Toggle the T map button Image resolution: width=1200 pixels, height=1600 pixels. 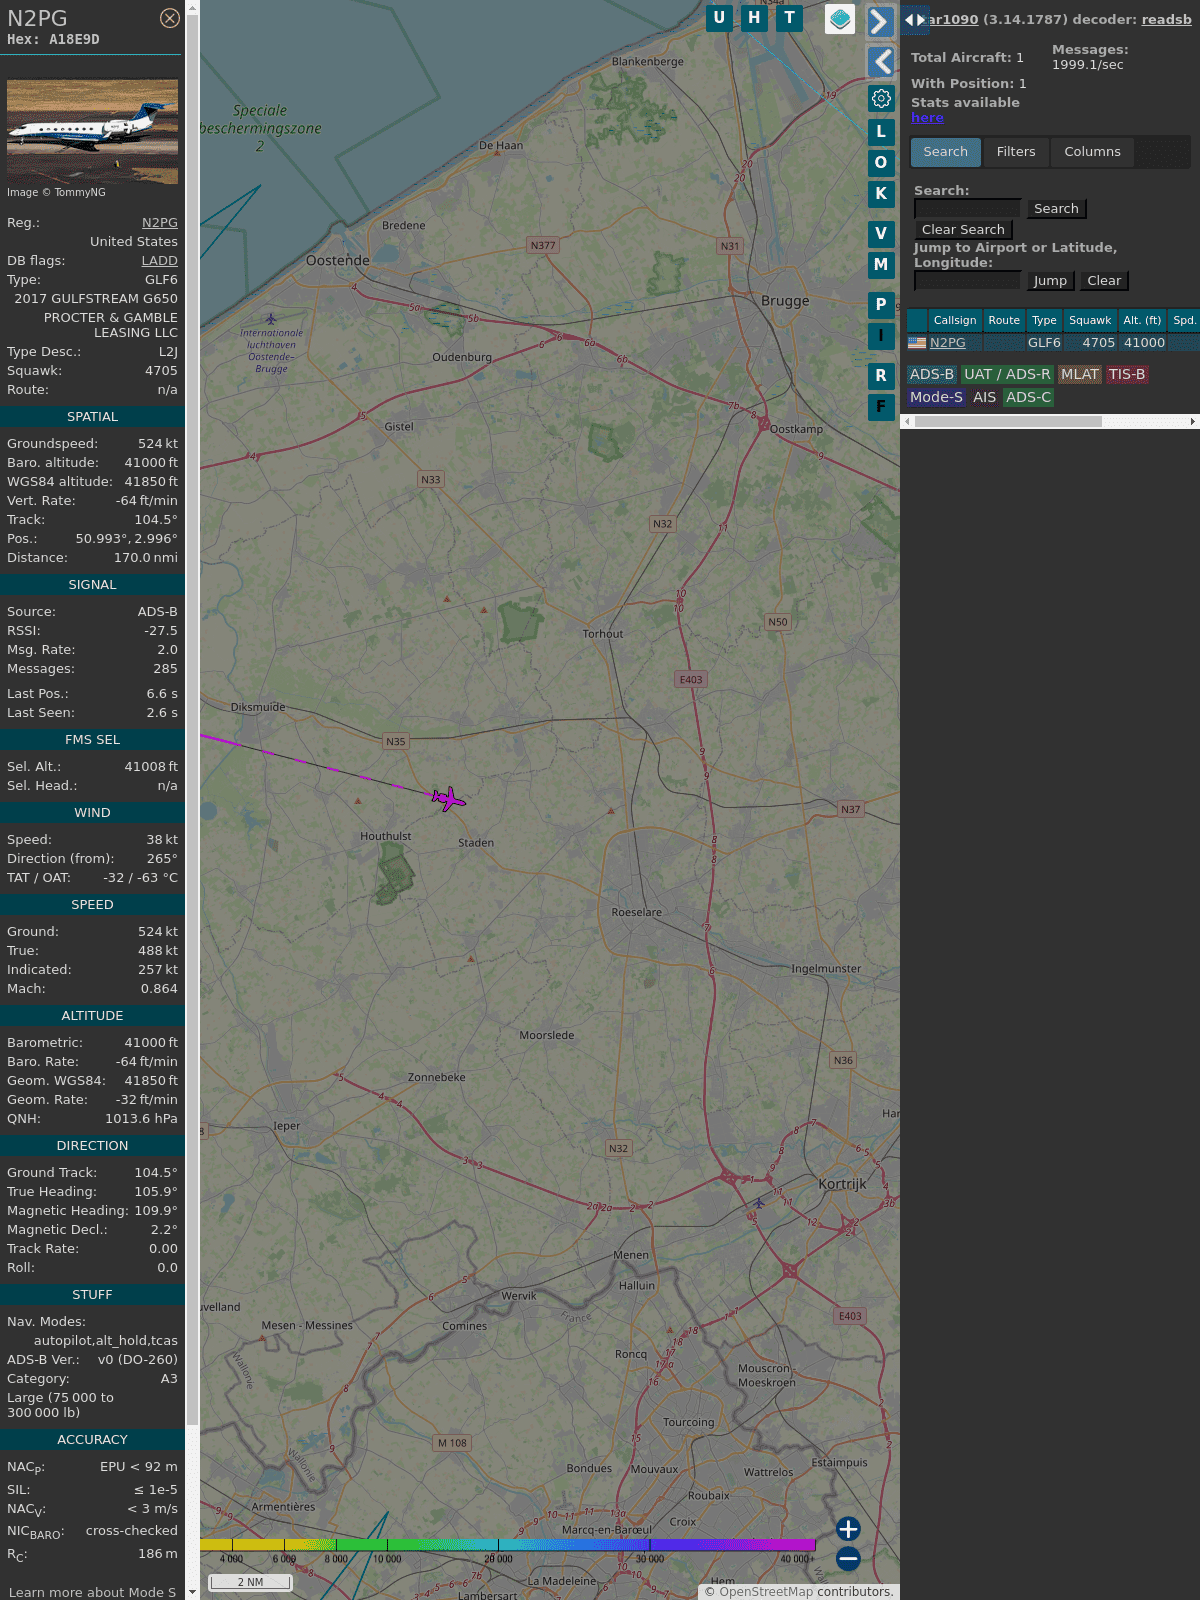click(x=790, y=18)
